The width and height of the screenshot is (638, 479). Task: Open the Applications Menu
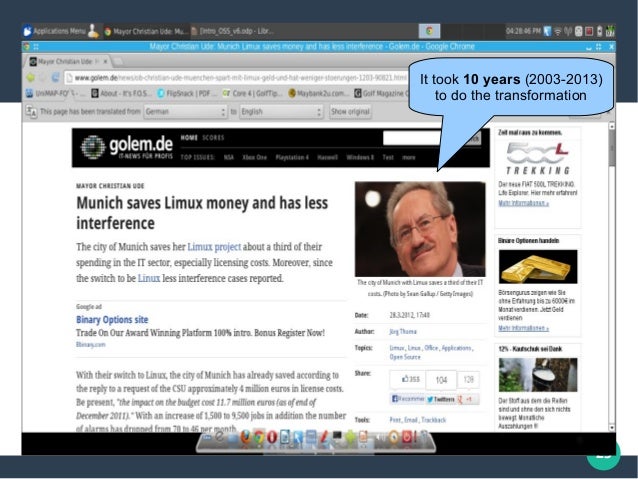click(55, 31)
